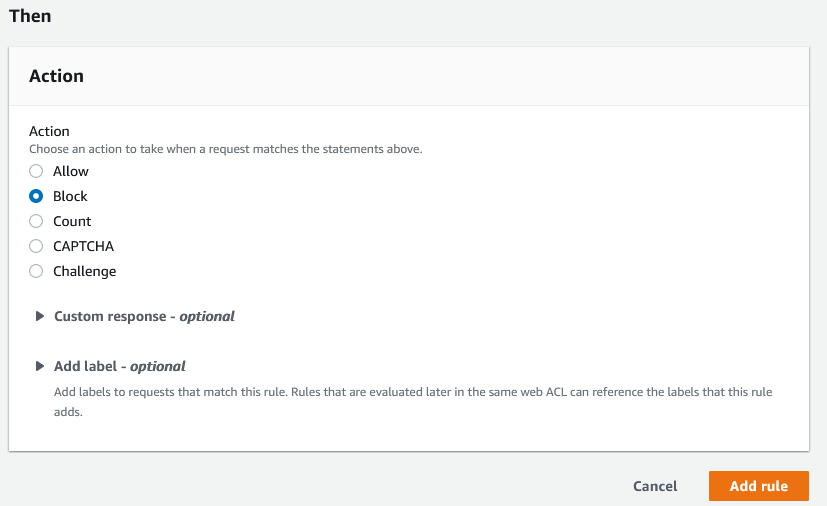Expand the Custom response - optional section title
The width and height of the screenshot is (827, 506).
144,316
